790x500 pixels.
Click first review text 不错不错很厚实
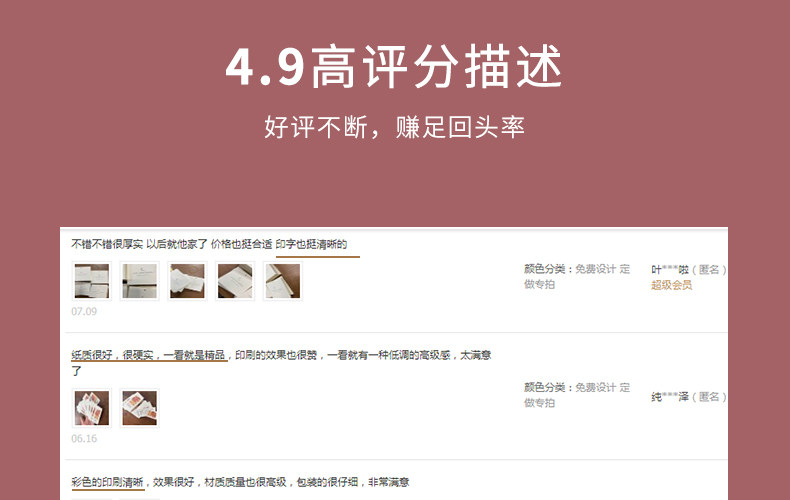pos(107,244)
